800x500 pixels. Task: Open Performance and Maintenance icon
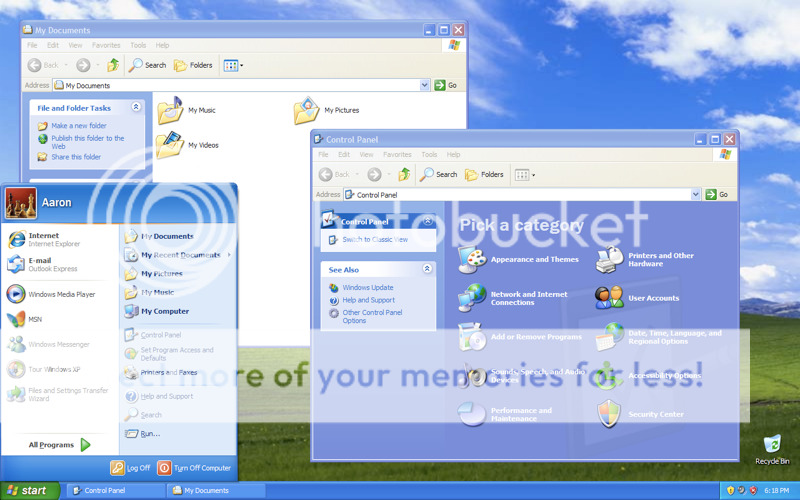(472, 414)
